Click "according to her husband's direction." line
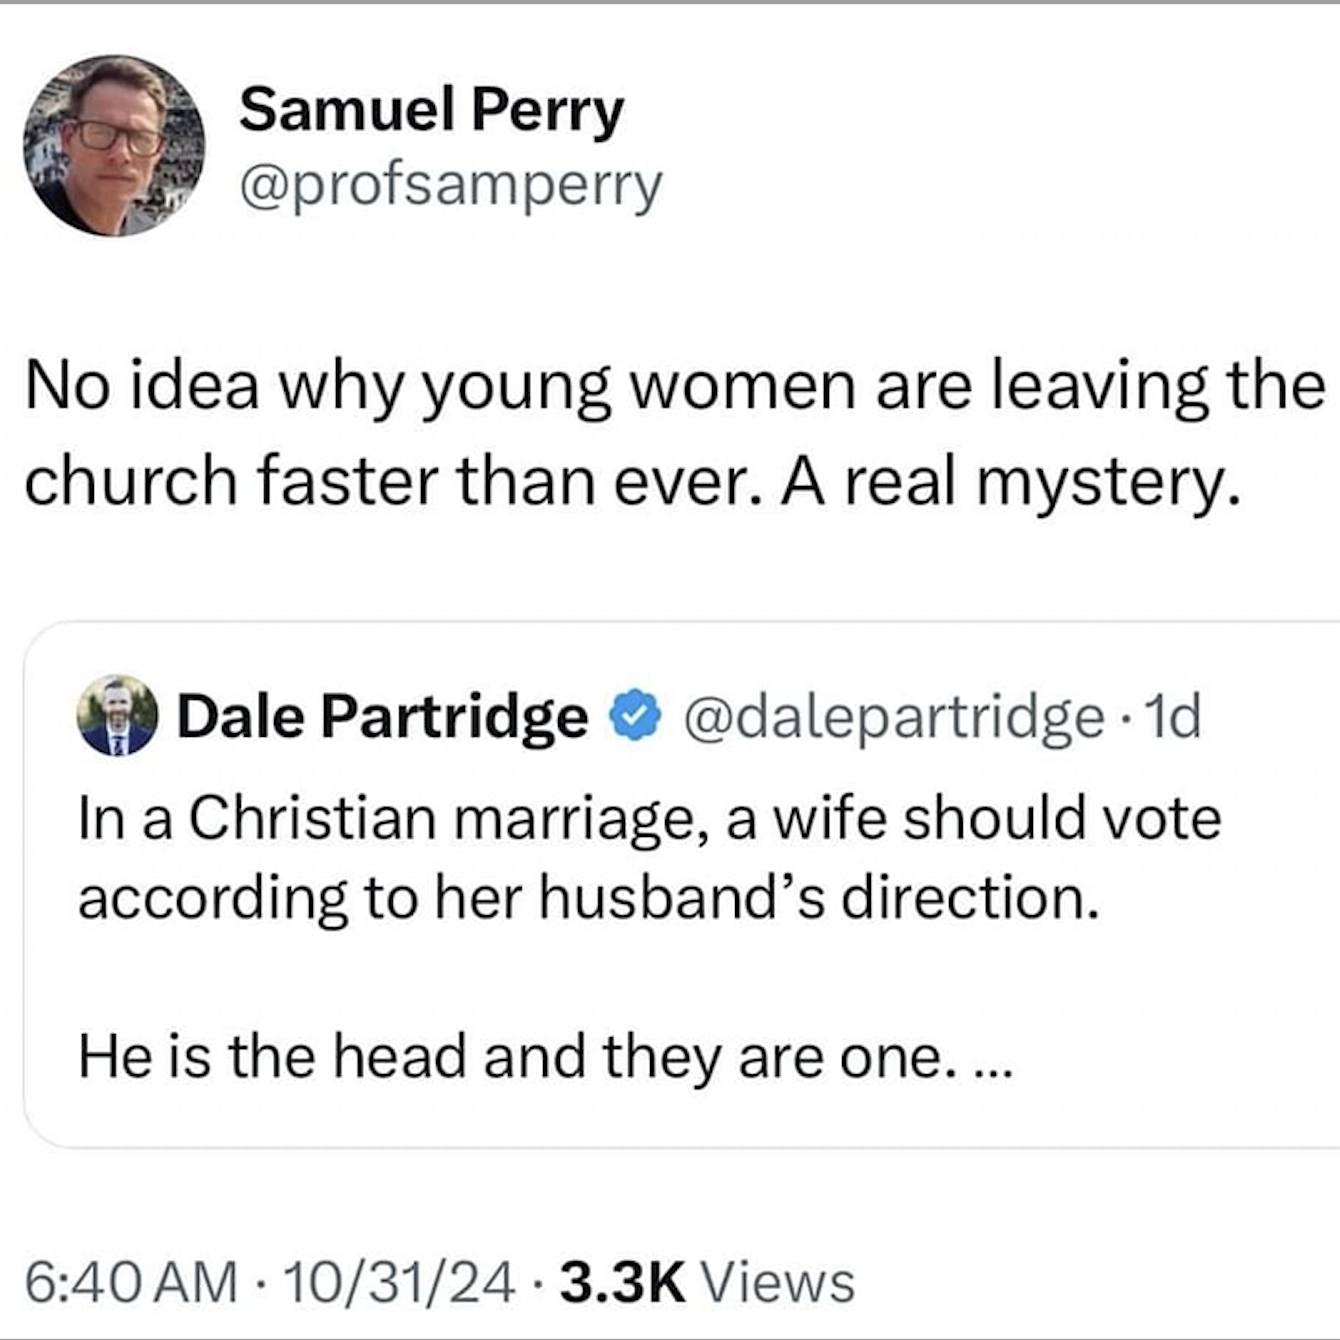The image size is (1340, 1340). (589, 897)
